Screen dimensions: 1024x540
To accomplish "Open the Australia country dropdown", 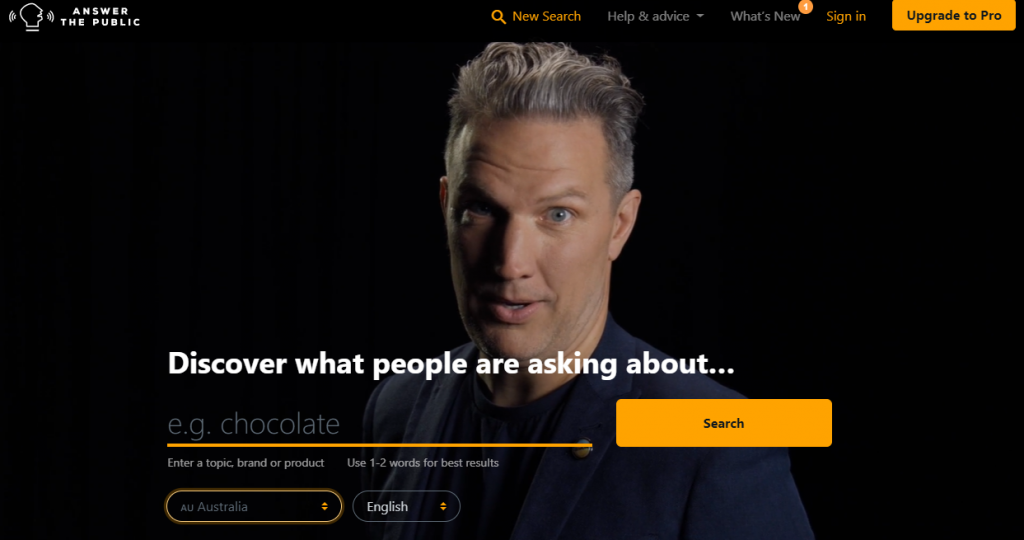I will (254, 507).
